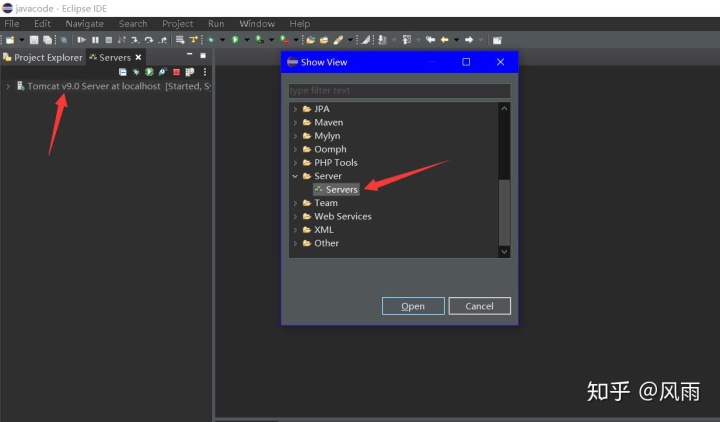Screen dimensions: 720x422
Task: Open the Back history dropdown arrow
Action: coord(456,40)
